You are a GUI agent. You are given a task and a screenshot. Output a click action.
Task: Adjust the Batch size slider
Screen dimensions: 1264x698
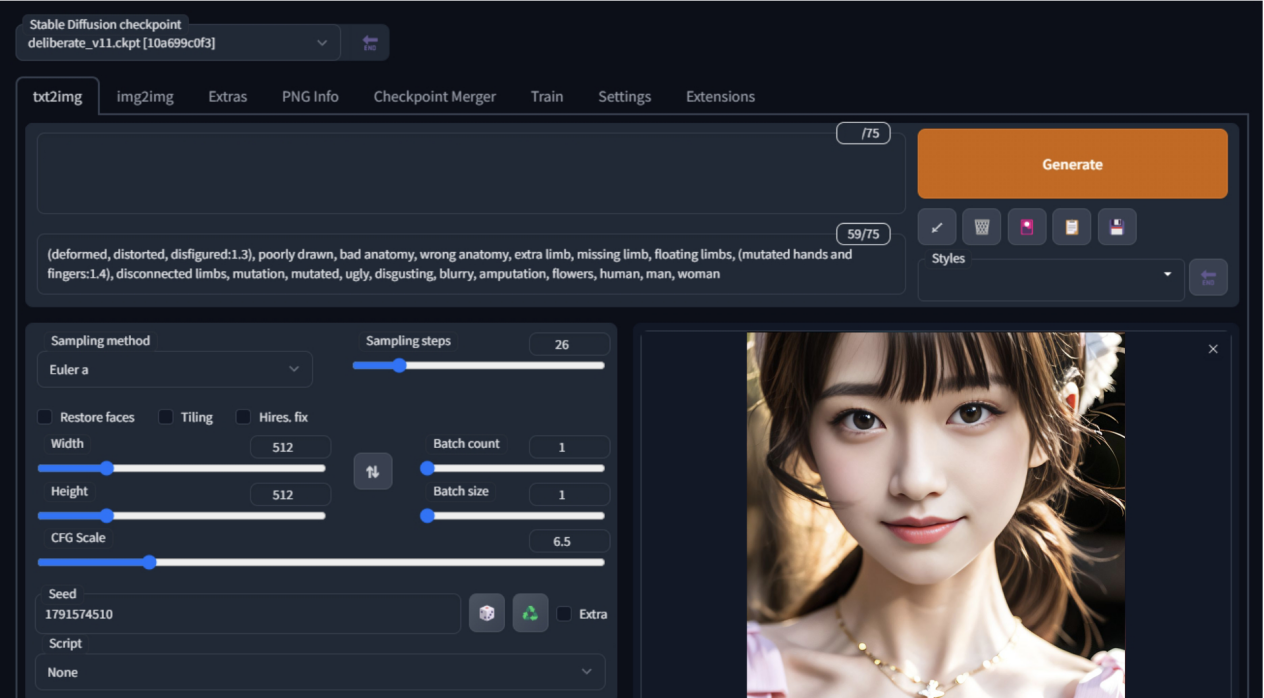pyautogui.click(x=513, y=516)
